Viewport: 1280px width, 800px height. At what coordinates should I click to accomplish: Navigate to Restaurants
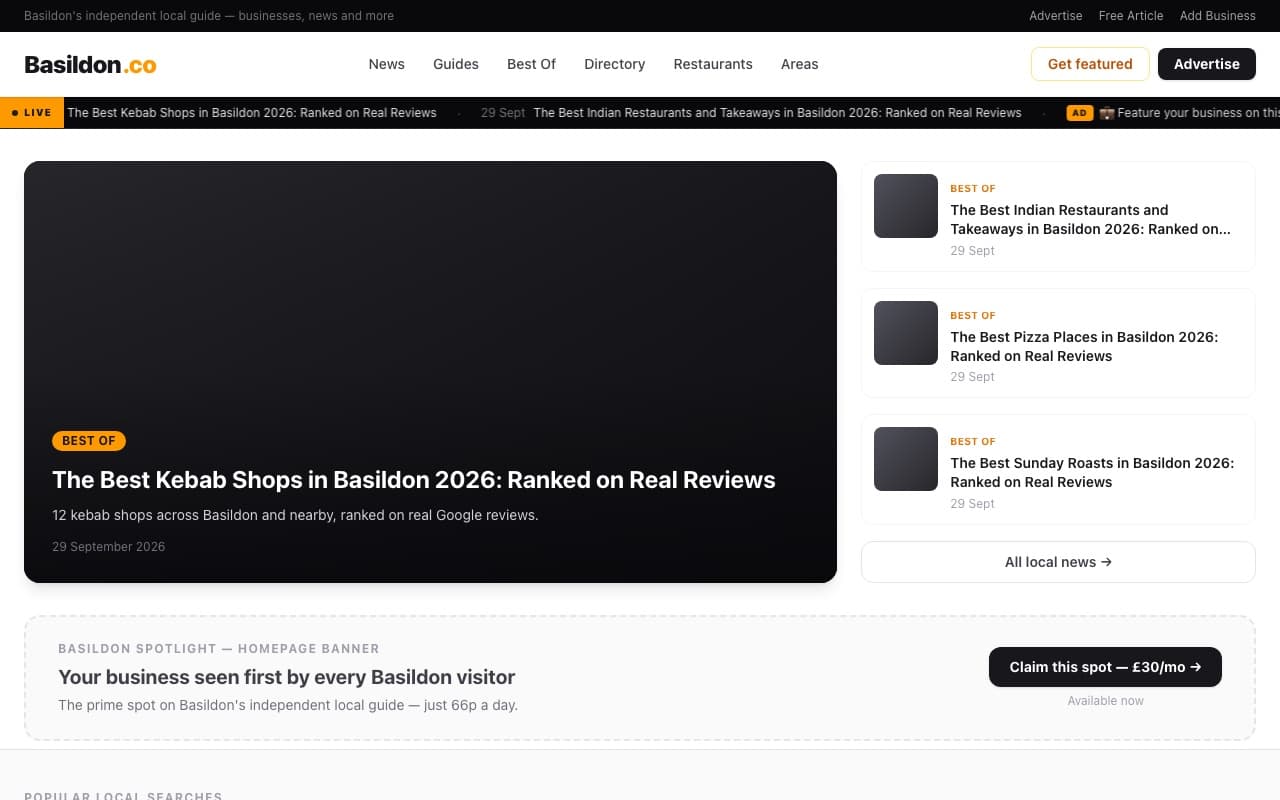pos(713,64)
